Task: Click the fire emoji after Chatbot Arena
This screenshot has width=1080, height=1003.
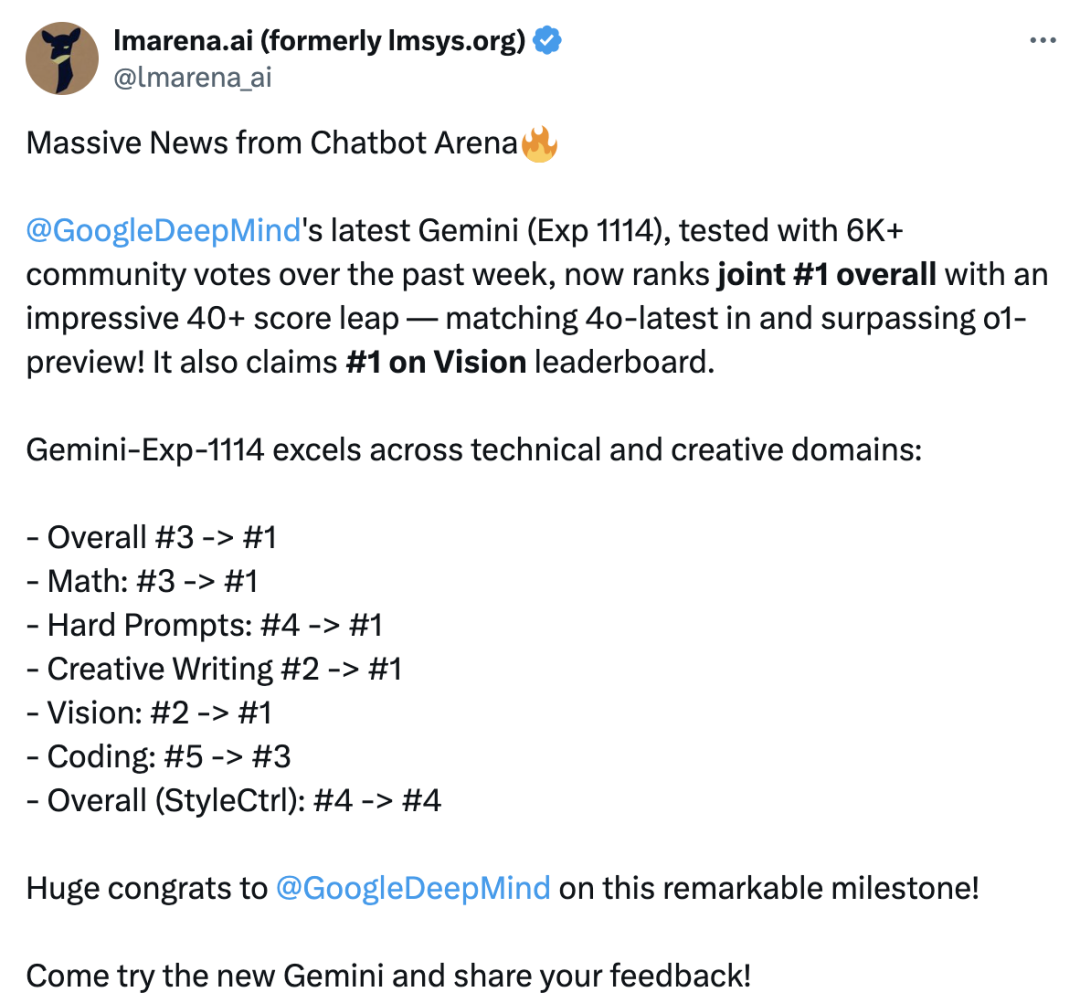Action: pos(539,143)
